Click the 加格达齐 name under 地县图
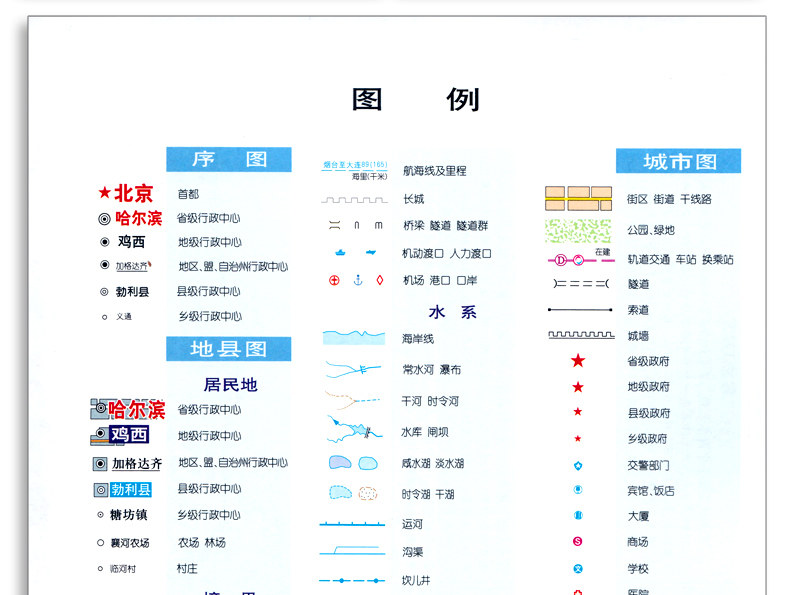790x595 pixels. point(137,464)
